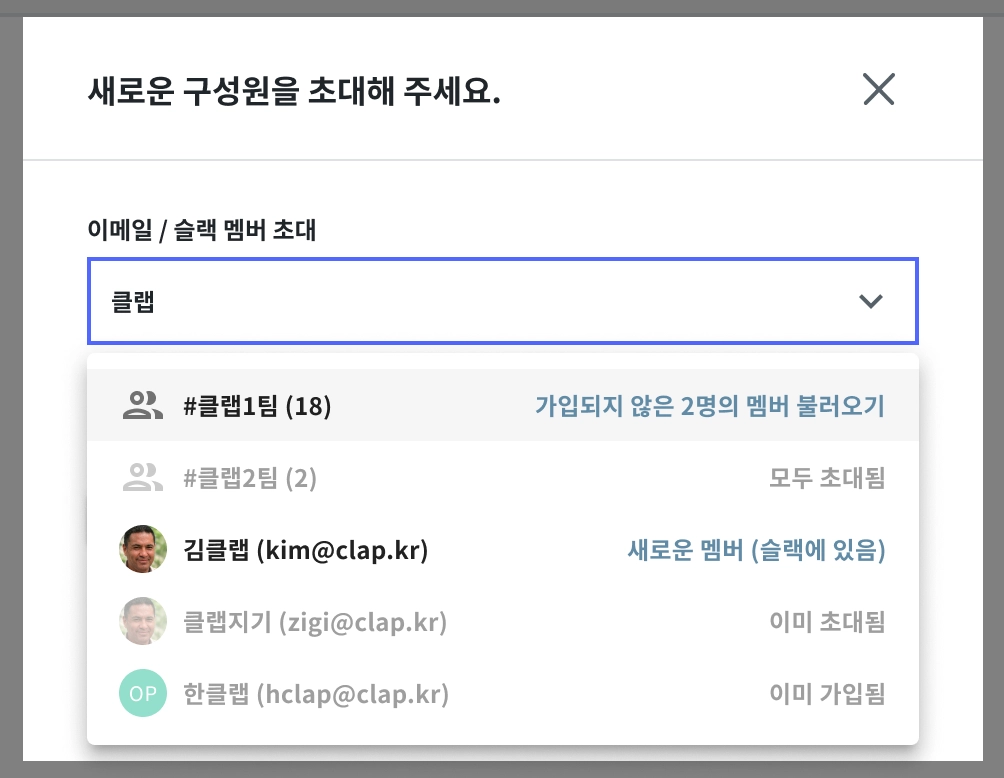Screen dimensions: 1004x778
Task: Select the #클랩1팀 (18) channel option
Action: coord(257,406)
